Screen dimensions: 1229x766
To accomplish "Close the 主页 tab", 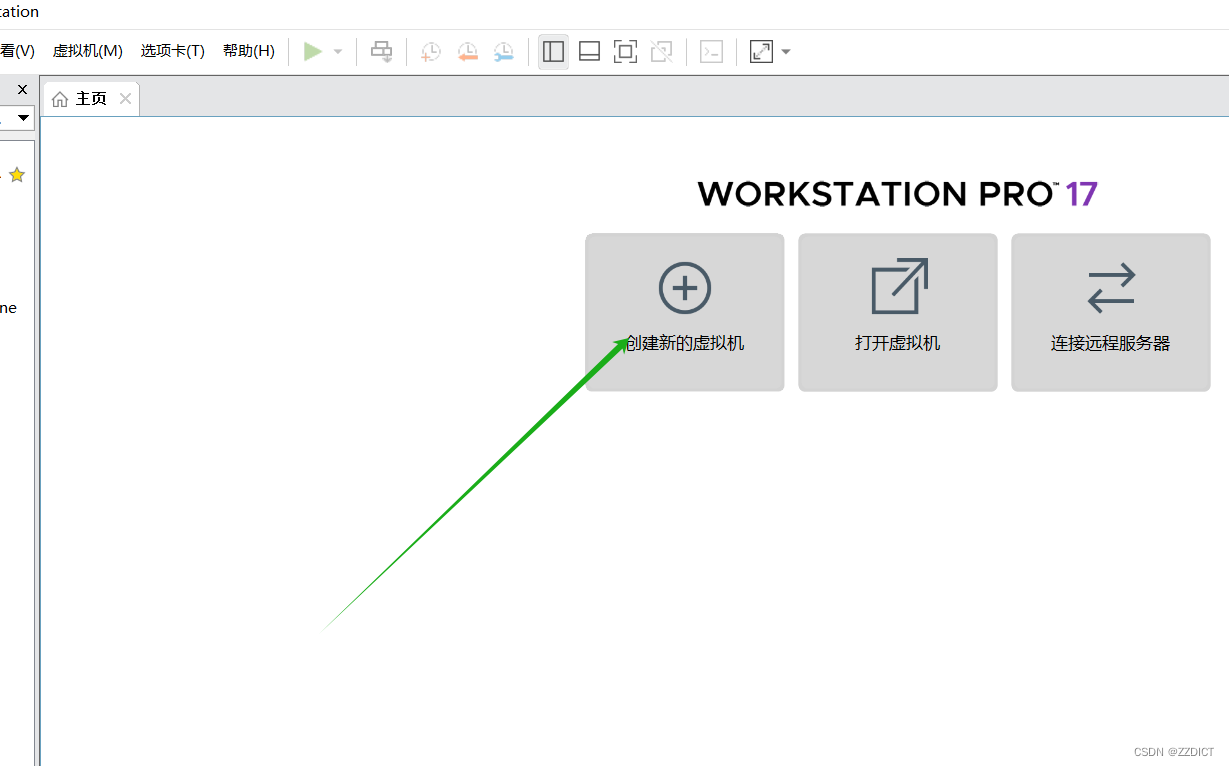I will tap(125, 98).
